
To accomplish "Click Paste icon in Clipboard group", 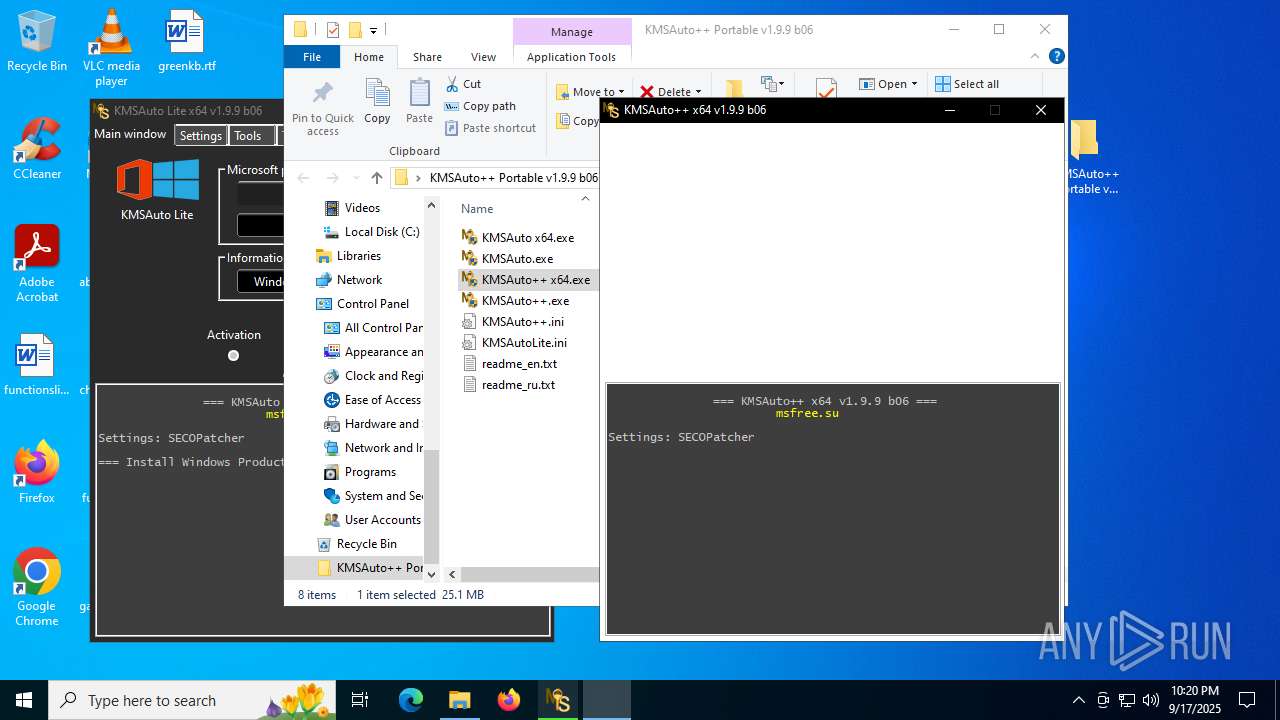I will point(419,101).
